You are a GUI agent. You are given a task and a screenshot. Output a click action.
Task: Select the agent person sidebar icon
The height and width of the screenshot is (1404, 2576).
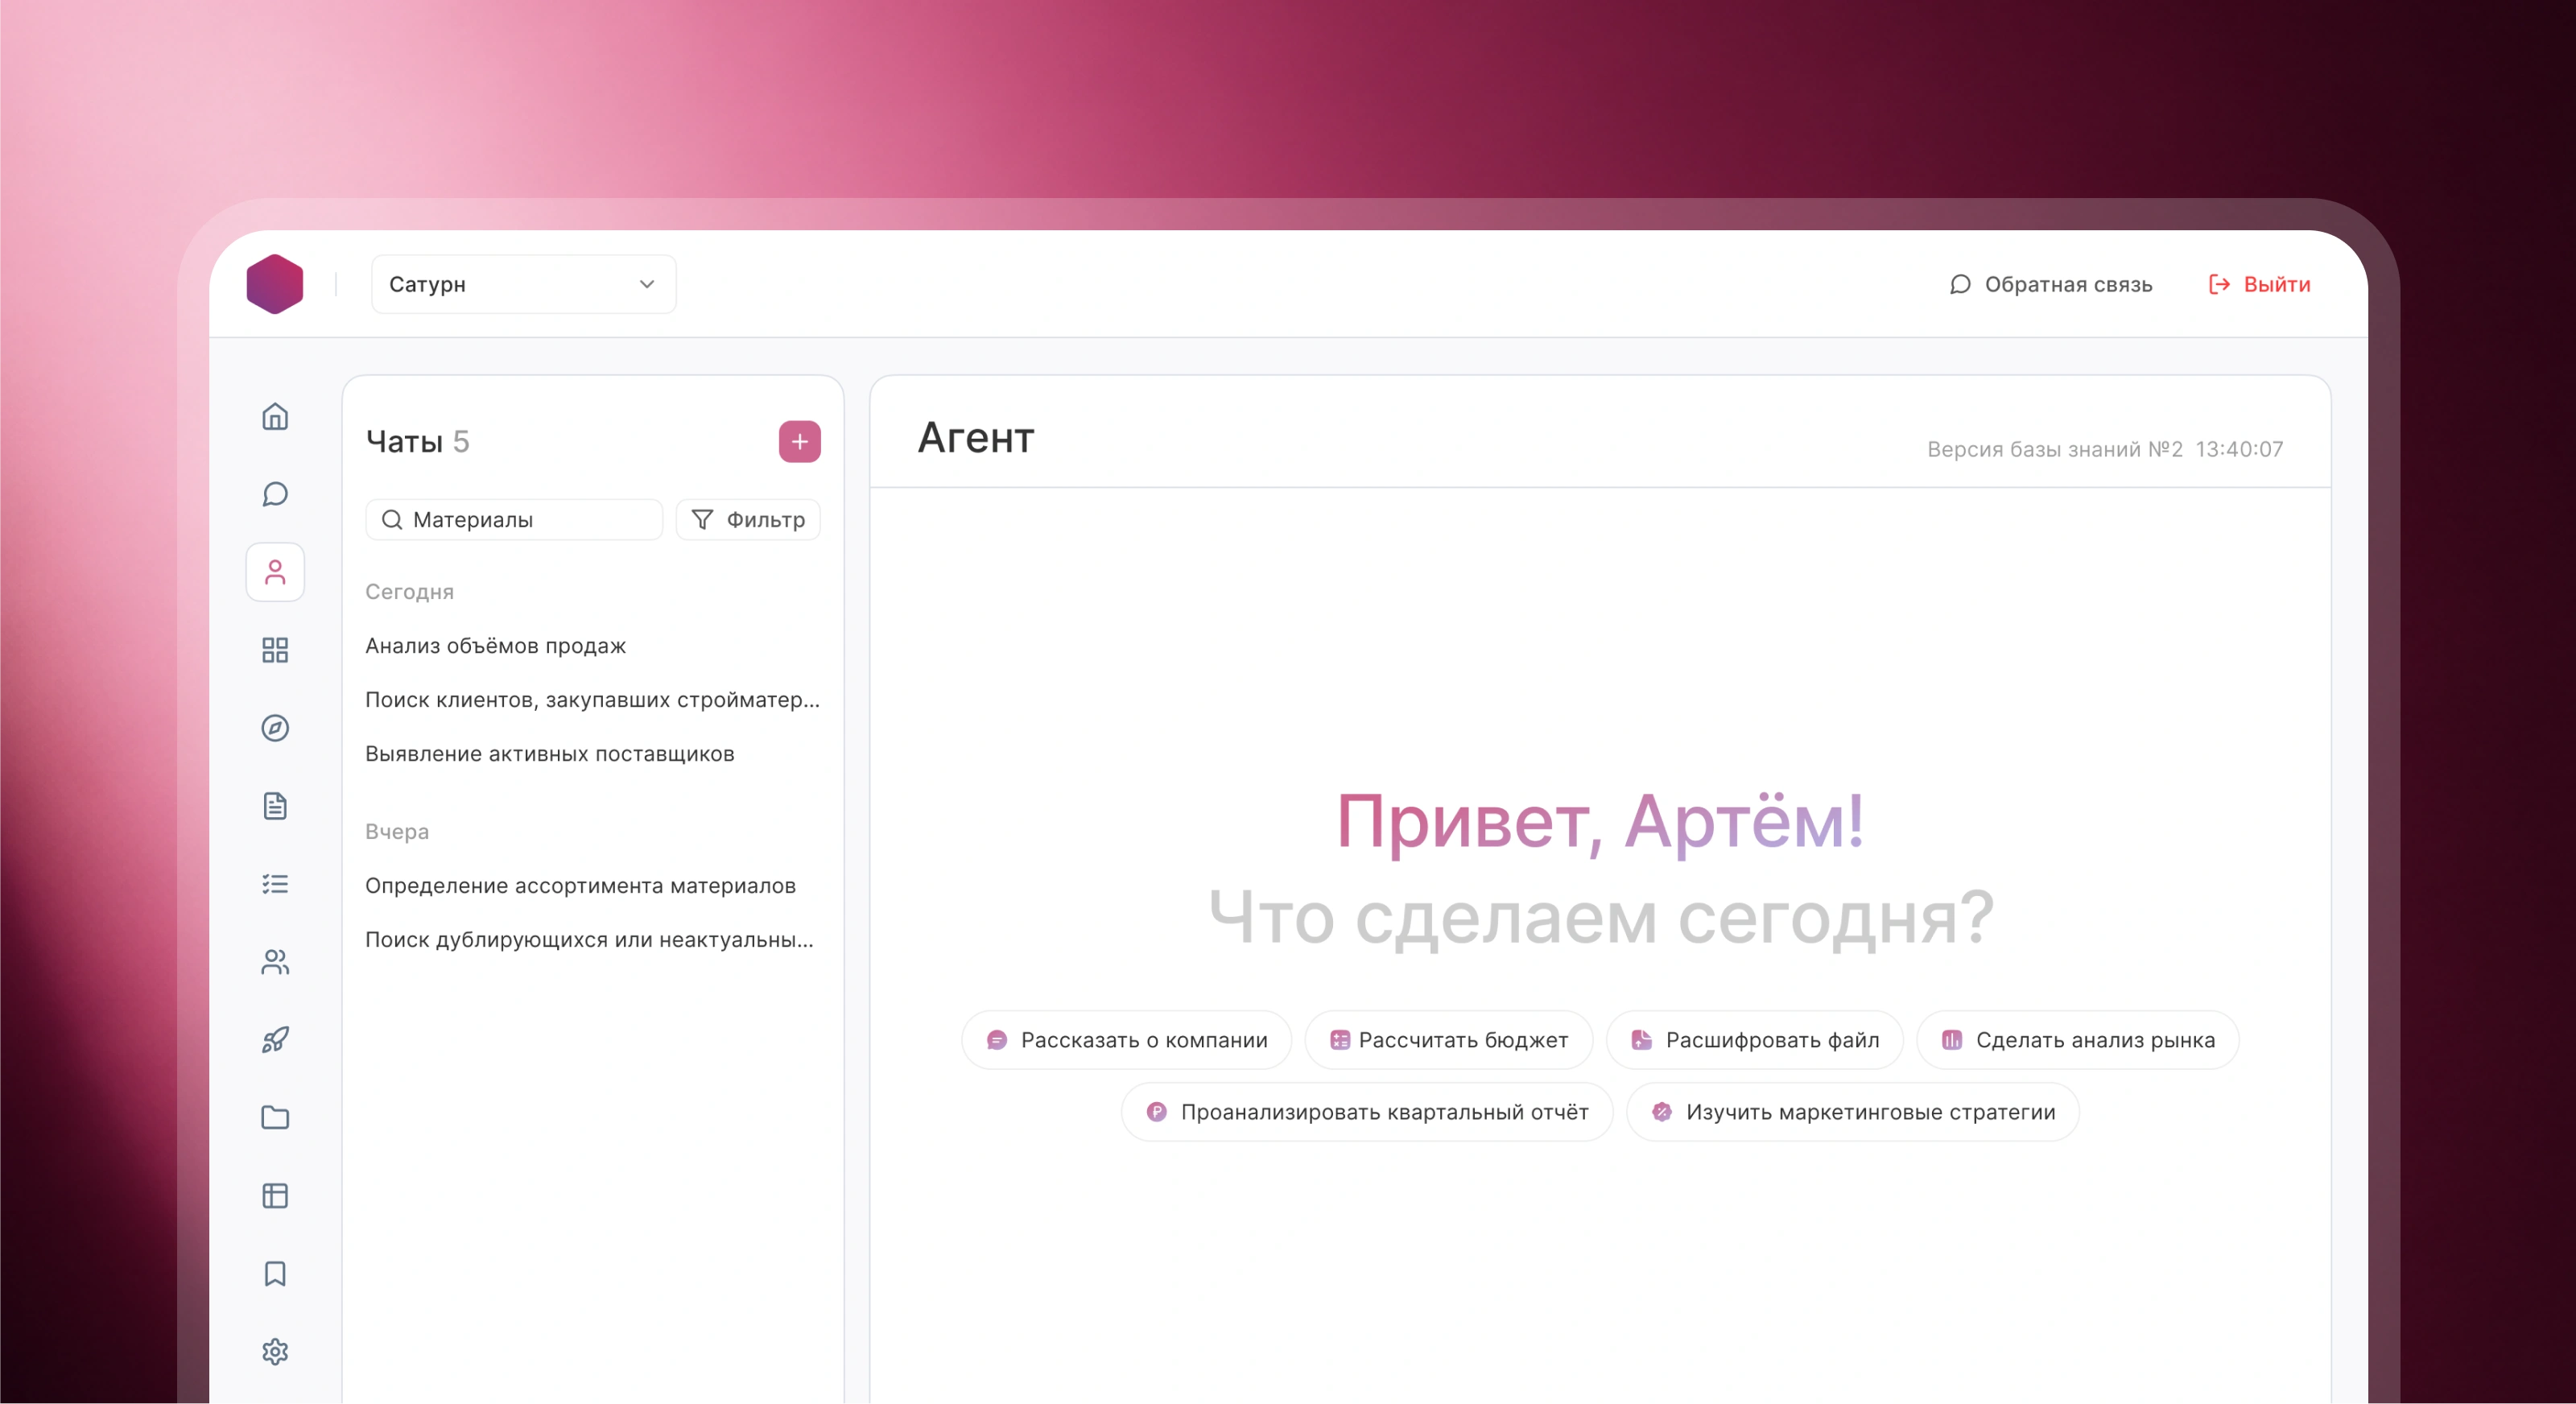pos(275,572)
